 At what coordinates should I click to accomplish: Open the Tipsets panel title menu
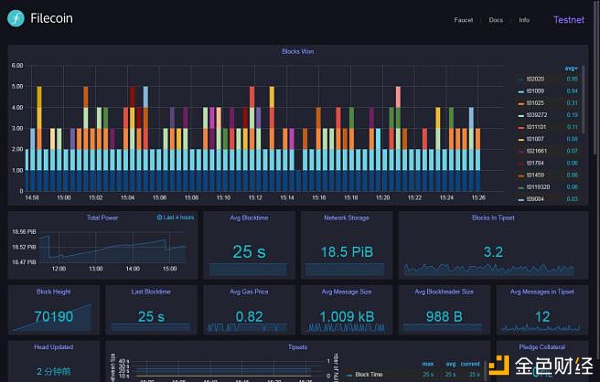[x=298, y=347]
